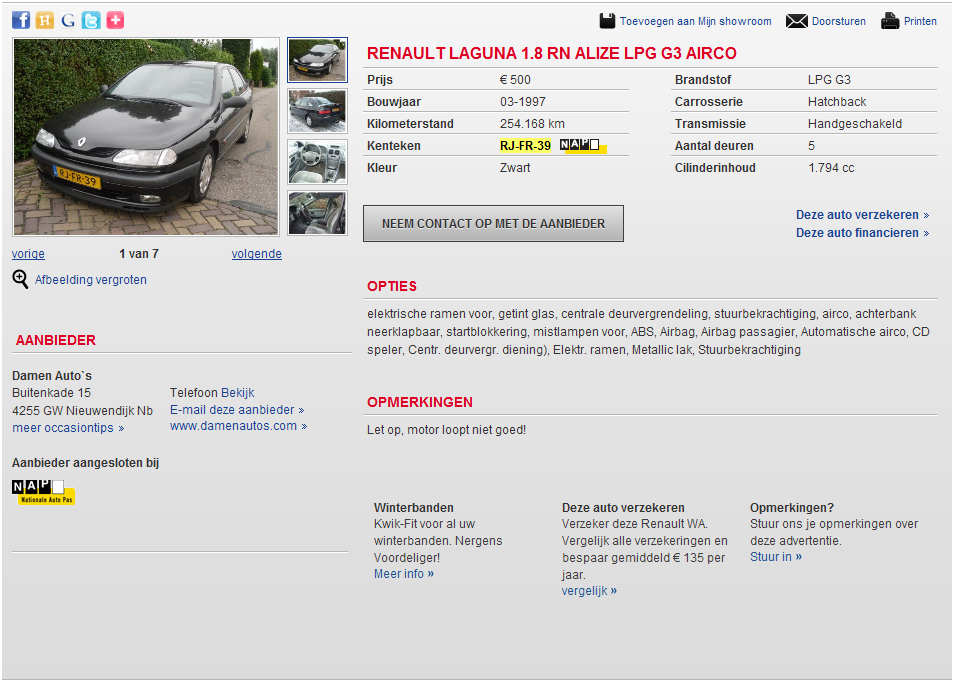The image size is (954, 683).
Task: Click the floppy disk save icon
Action: coord(607,21)
